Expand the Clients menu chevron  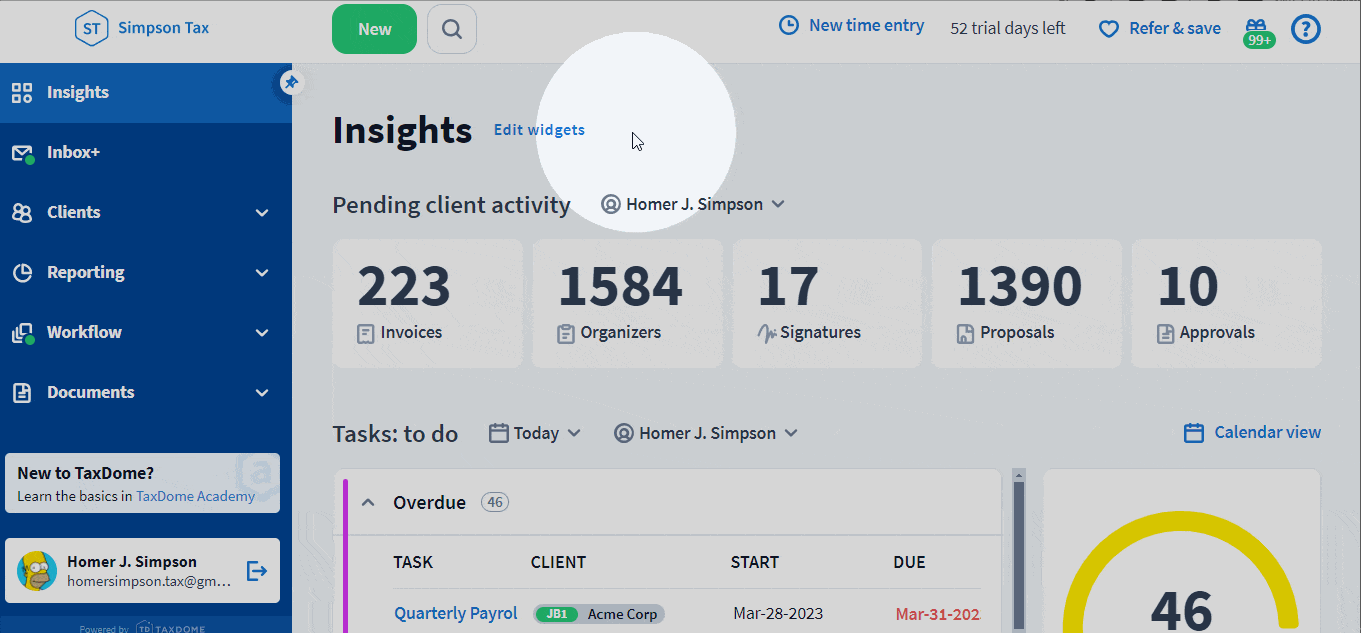point(262,213)
